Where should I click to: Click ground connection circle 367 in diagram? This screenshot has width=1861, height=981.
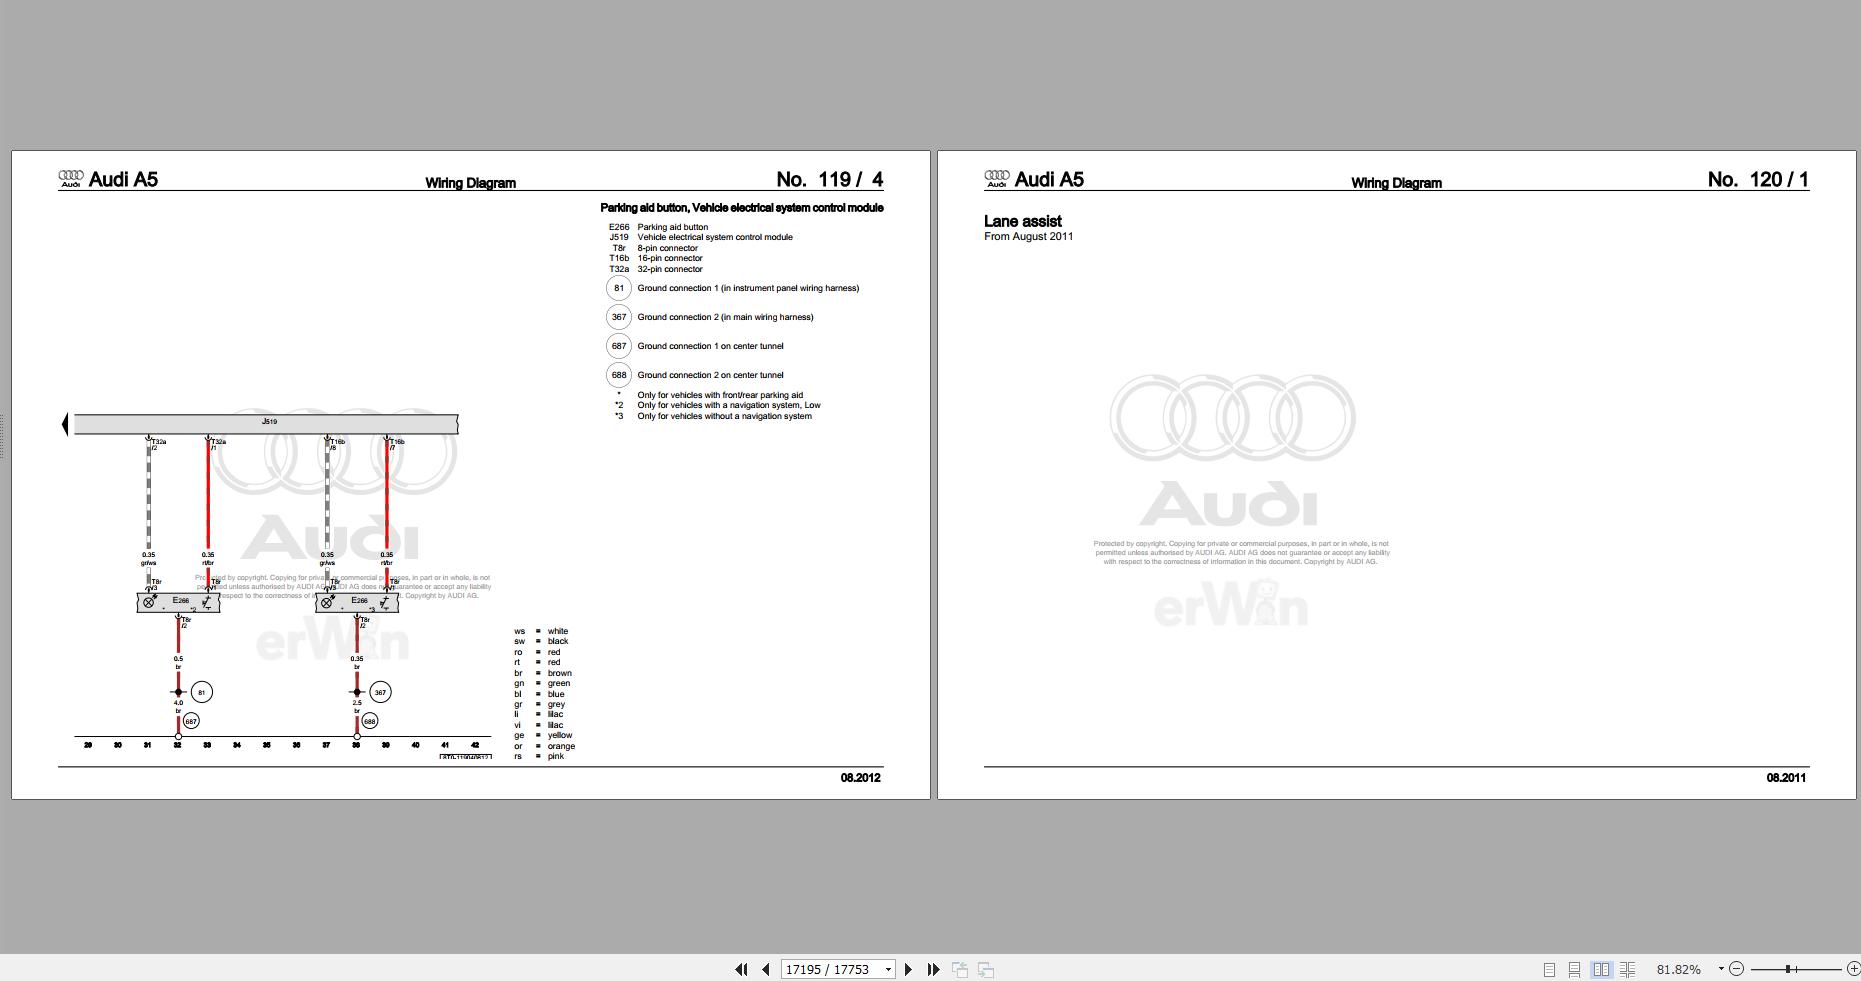380,692
